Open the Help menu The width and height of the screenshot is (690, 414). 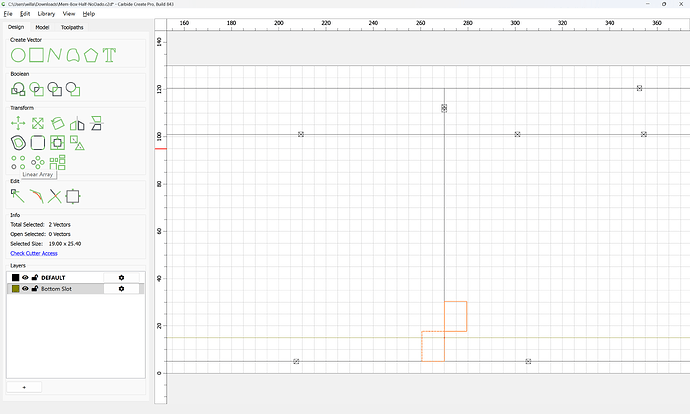click(x=89, y=14)
